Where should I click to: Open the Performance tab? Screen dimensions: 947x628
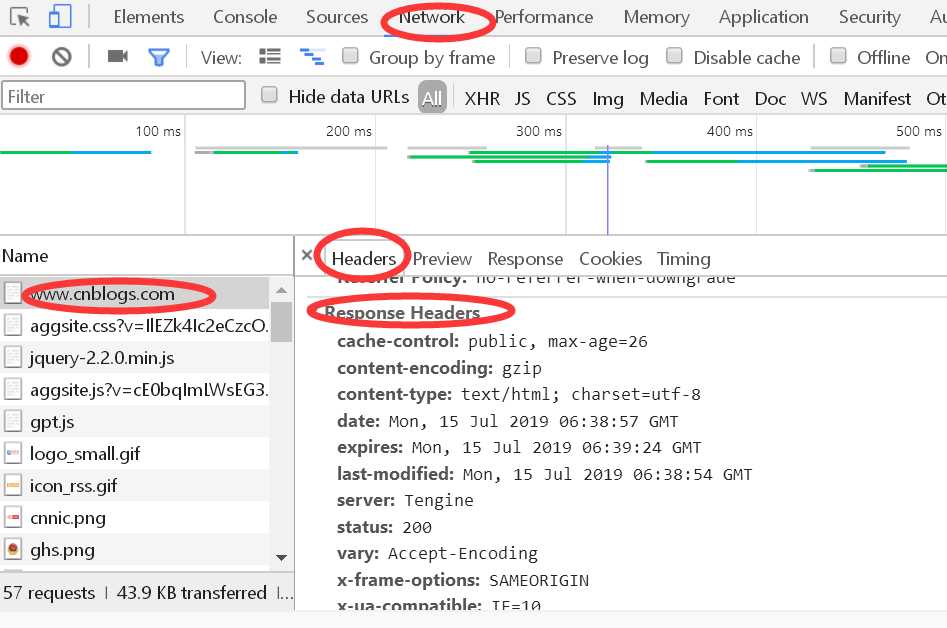544,17
